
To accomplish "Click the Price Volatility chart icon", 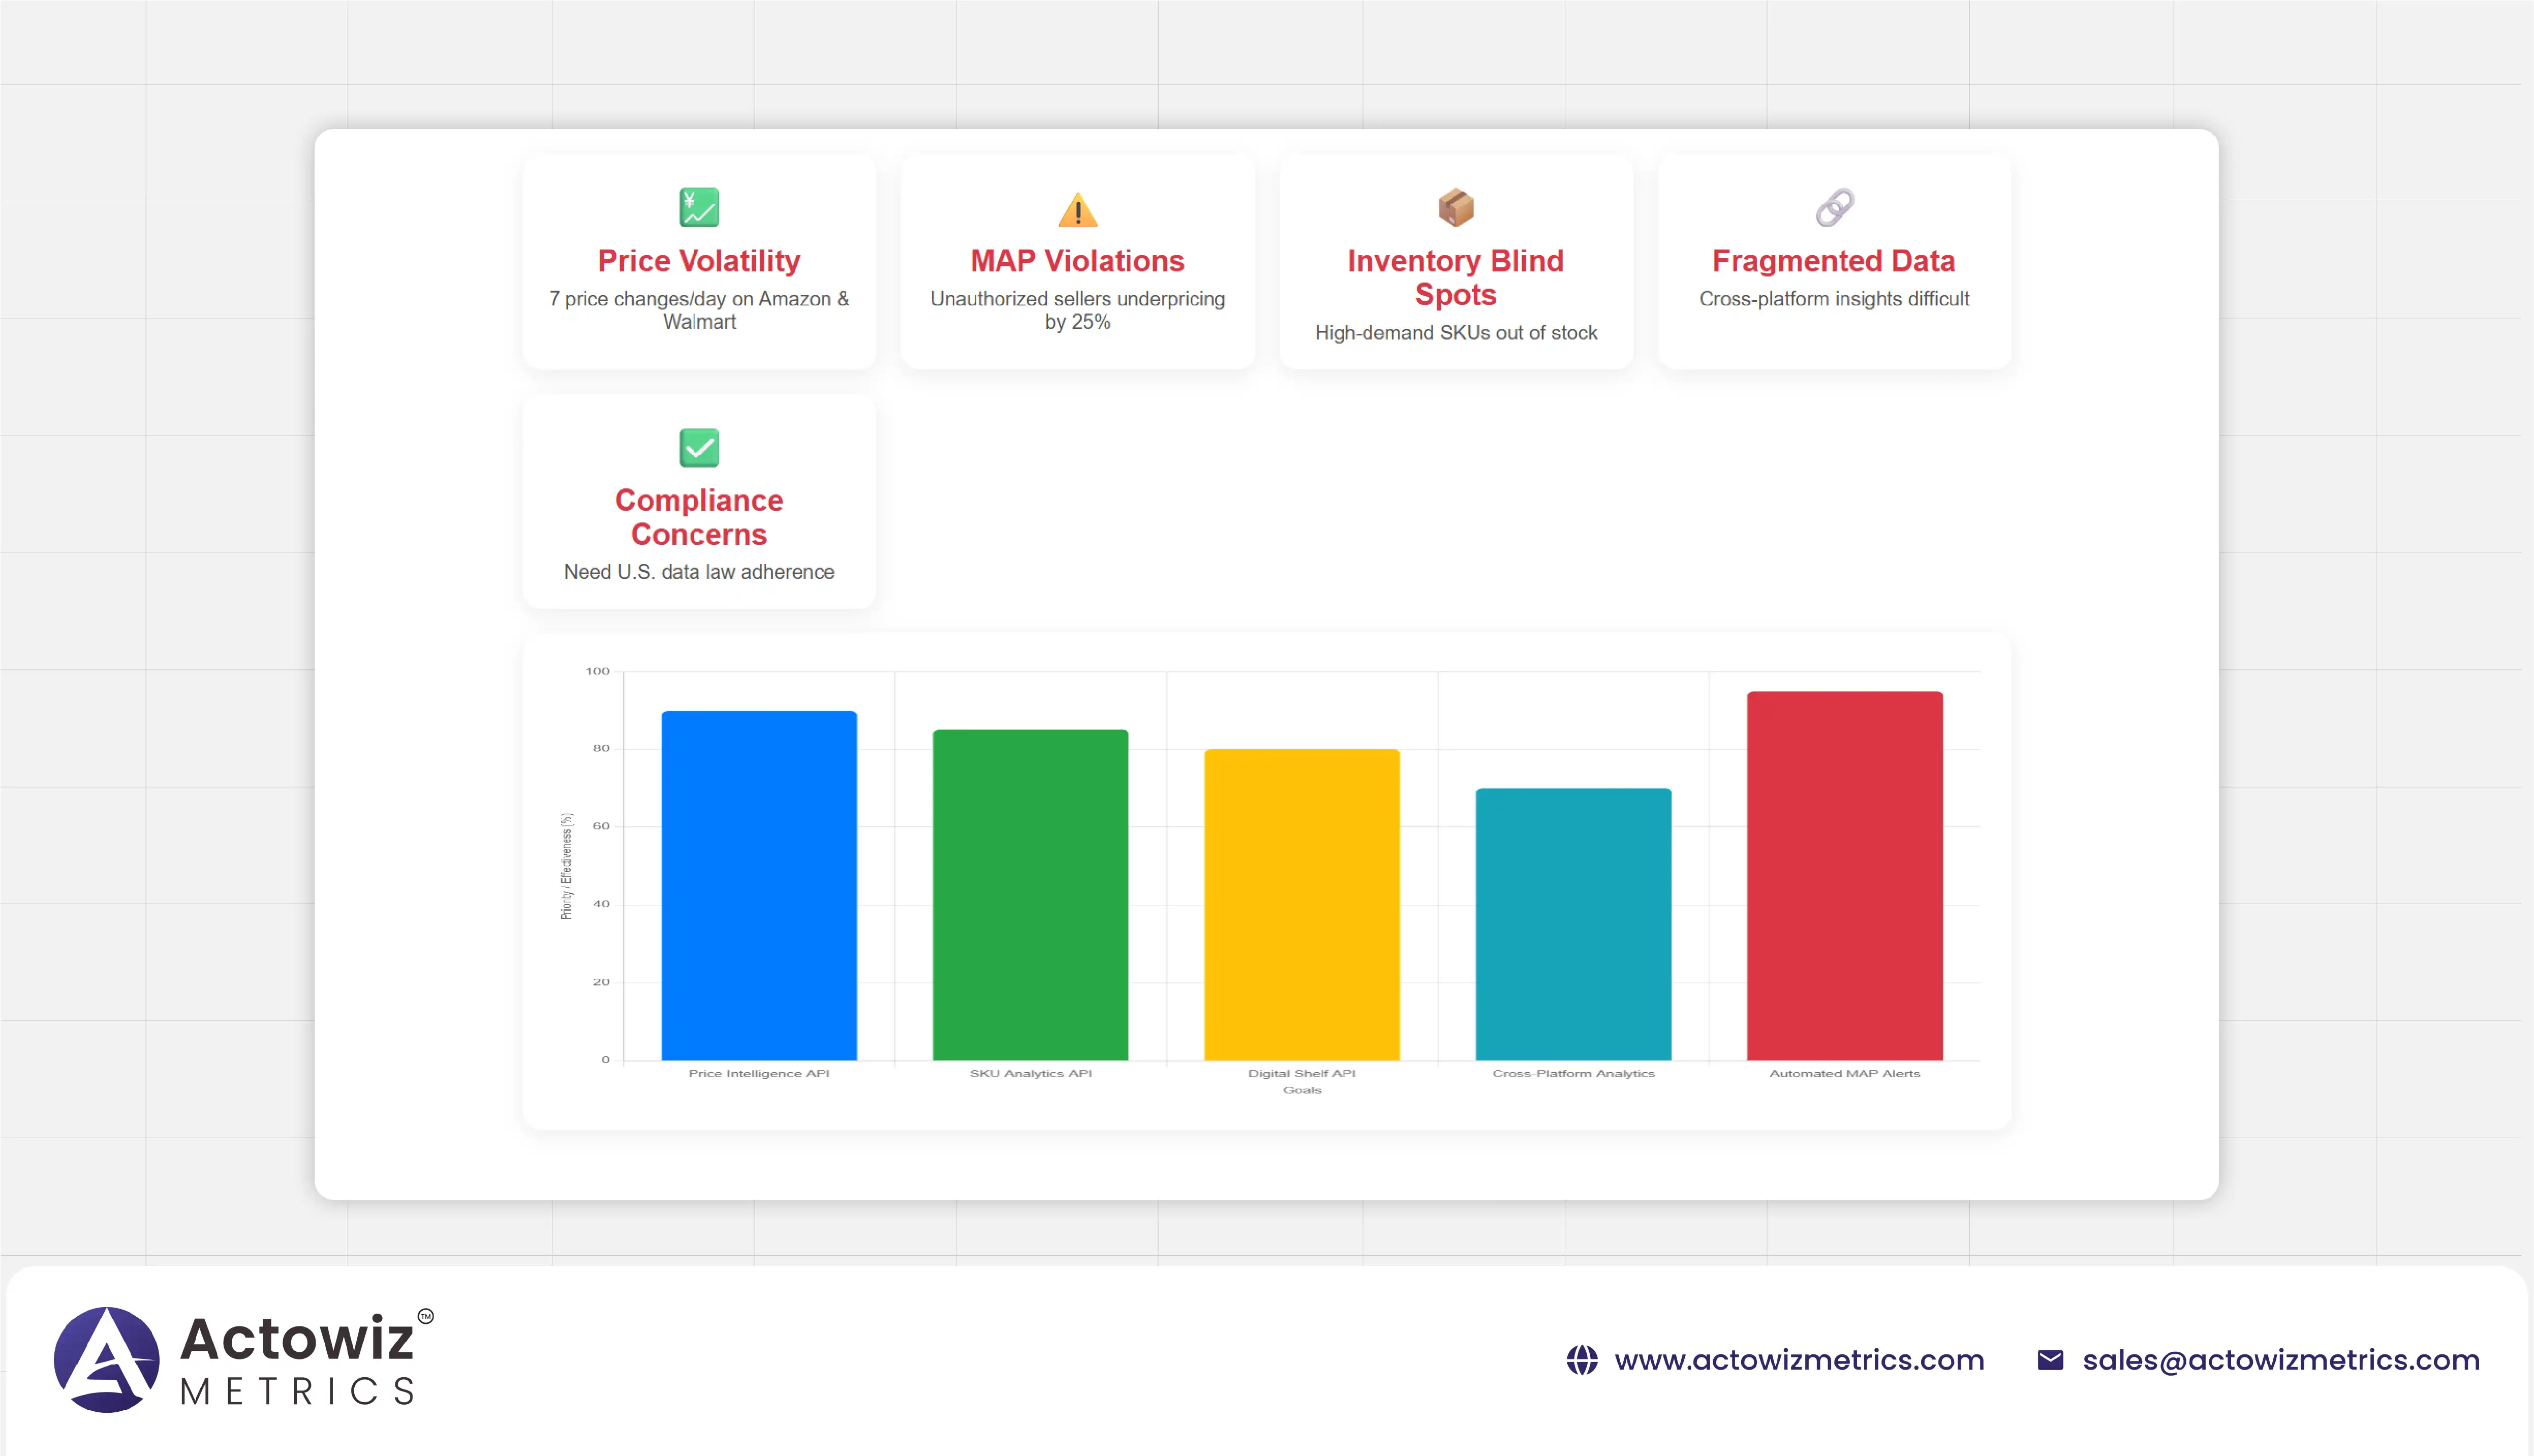I will (x=699, y=208).
